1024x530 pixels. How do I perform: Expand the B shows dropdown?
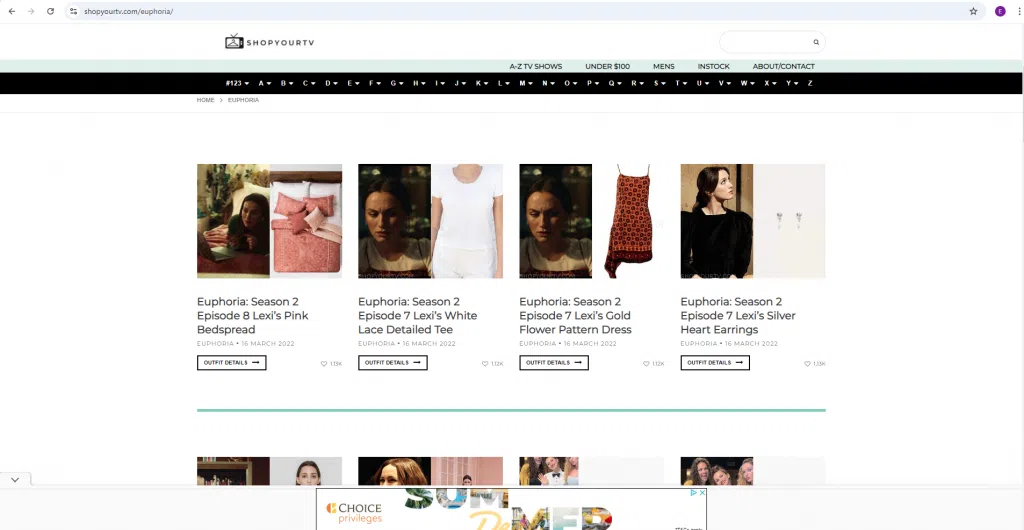[287, 84]
